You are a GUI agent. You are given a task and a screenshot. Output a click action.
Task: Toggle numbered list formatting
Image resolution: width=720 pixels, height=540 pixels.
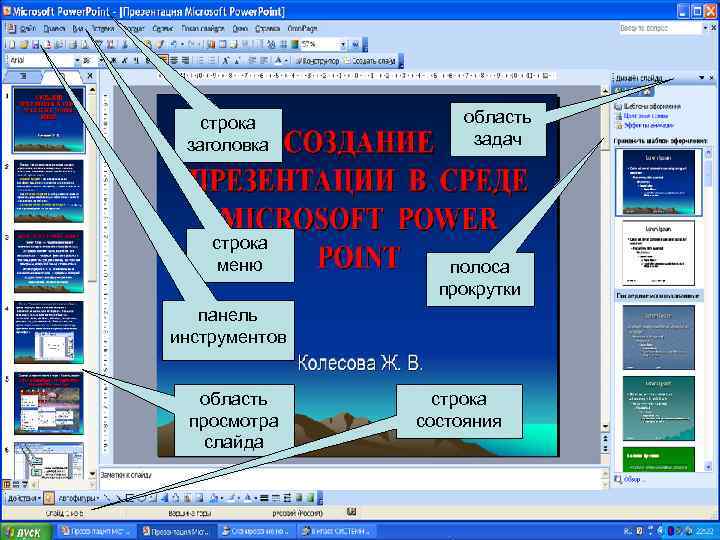[x=201, y=61]
